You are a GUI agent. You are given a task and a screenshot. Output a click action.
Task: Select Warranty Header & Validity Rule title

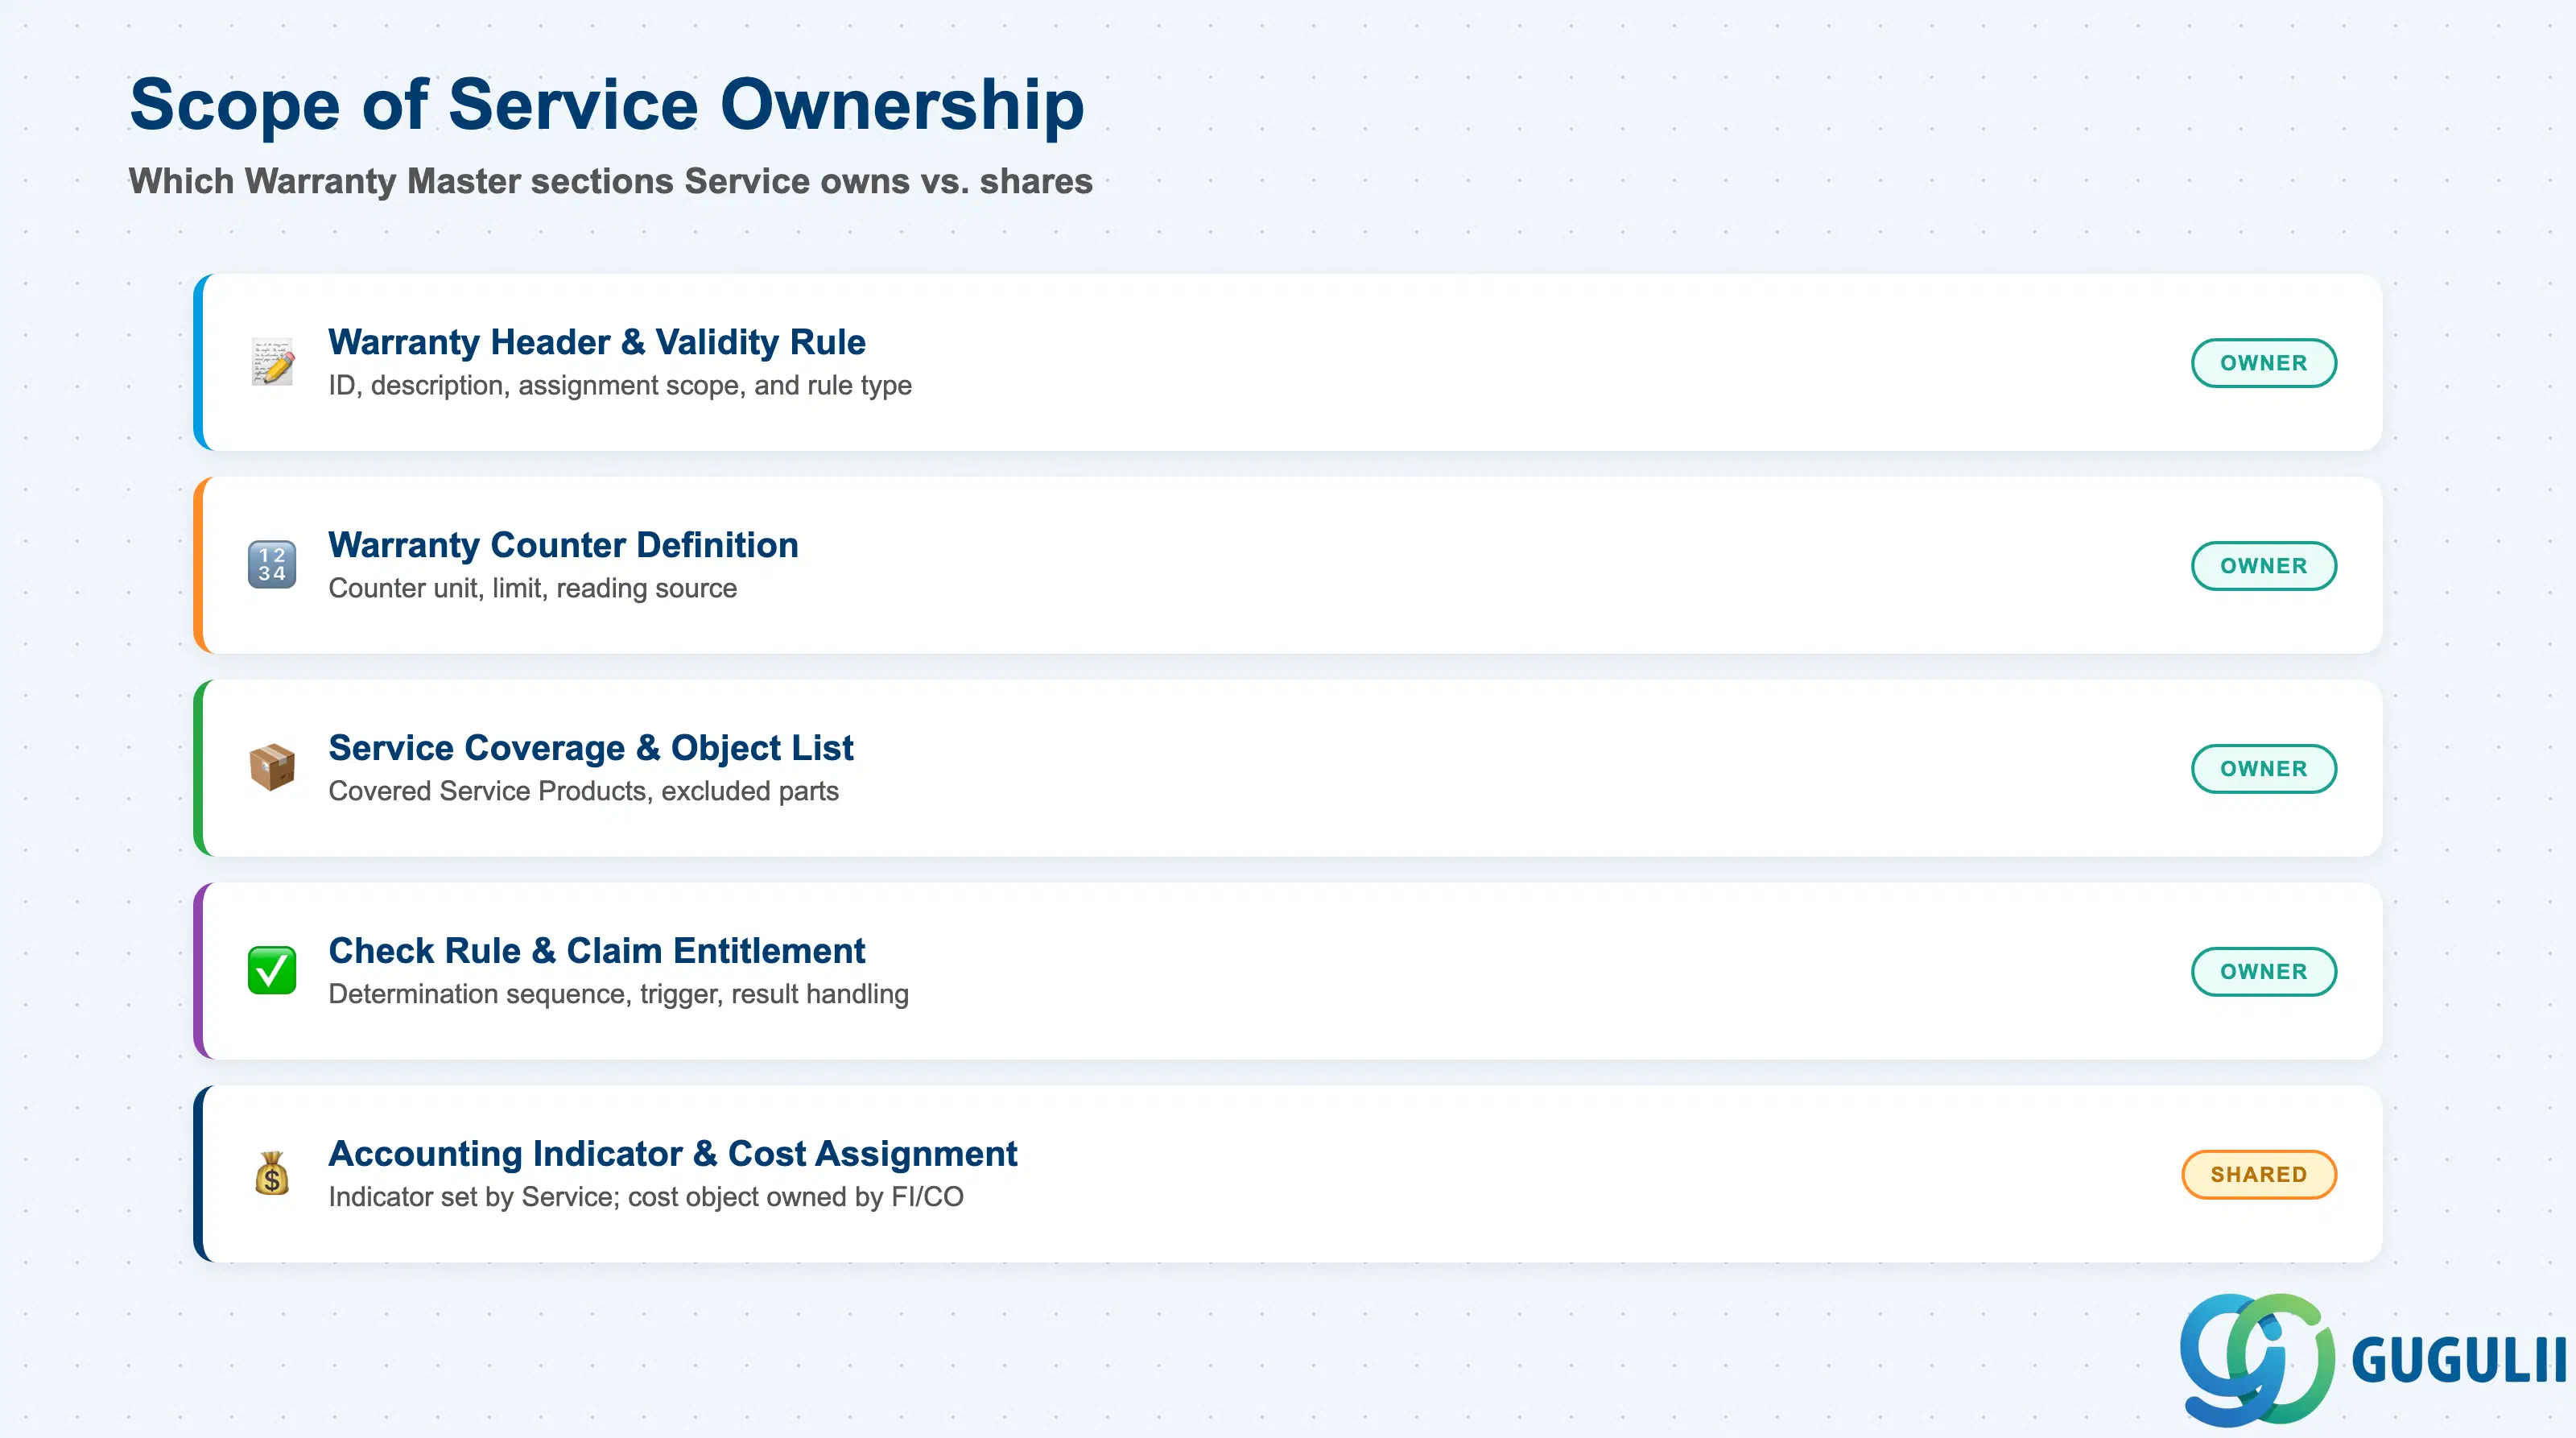tap(597, 342)
